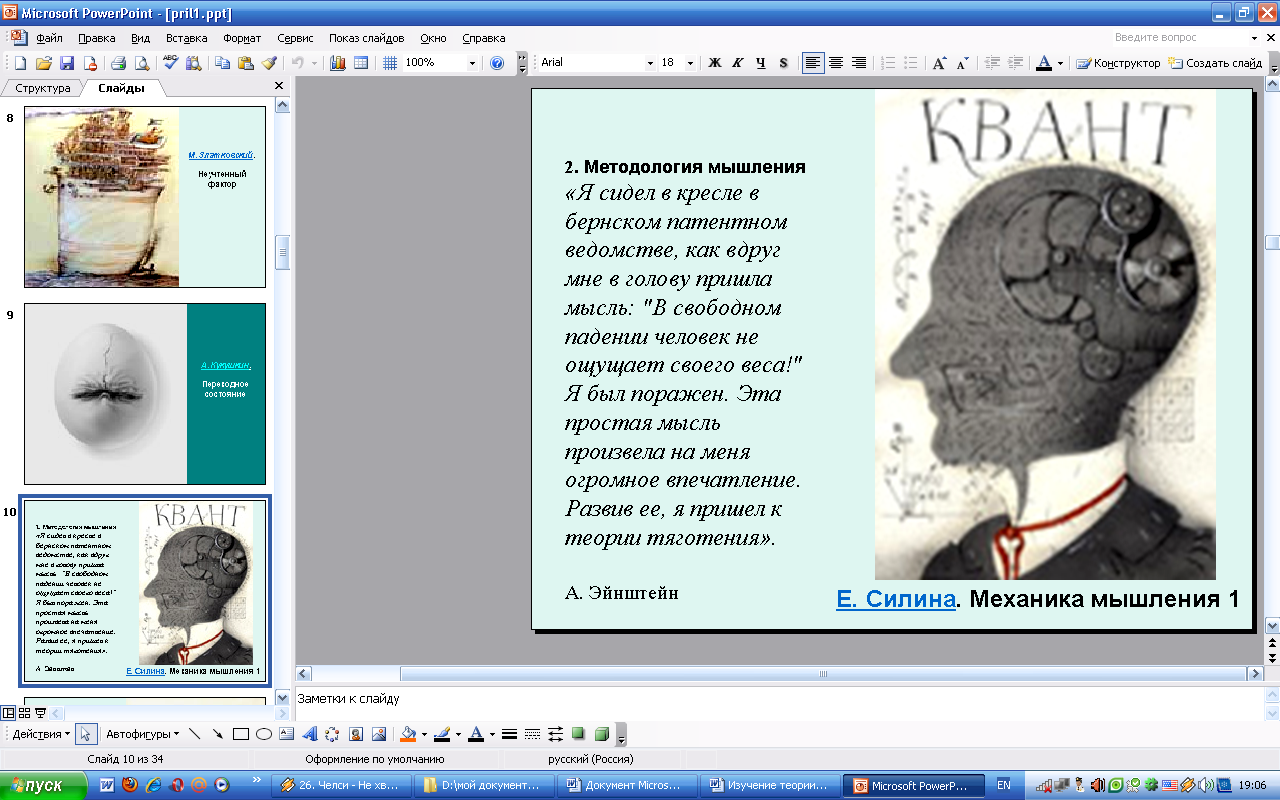Open the Arial font name dropdown
The image size is (1280, 800).
649,63
